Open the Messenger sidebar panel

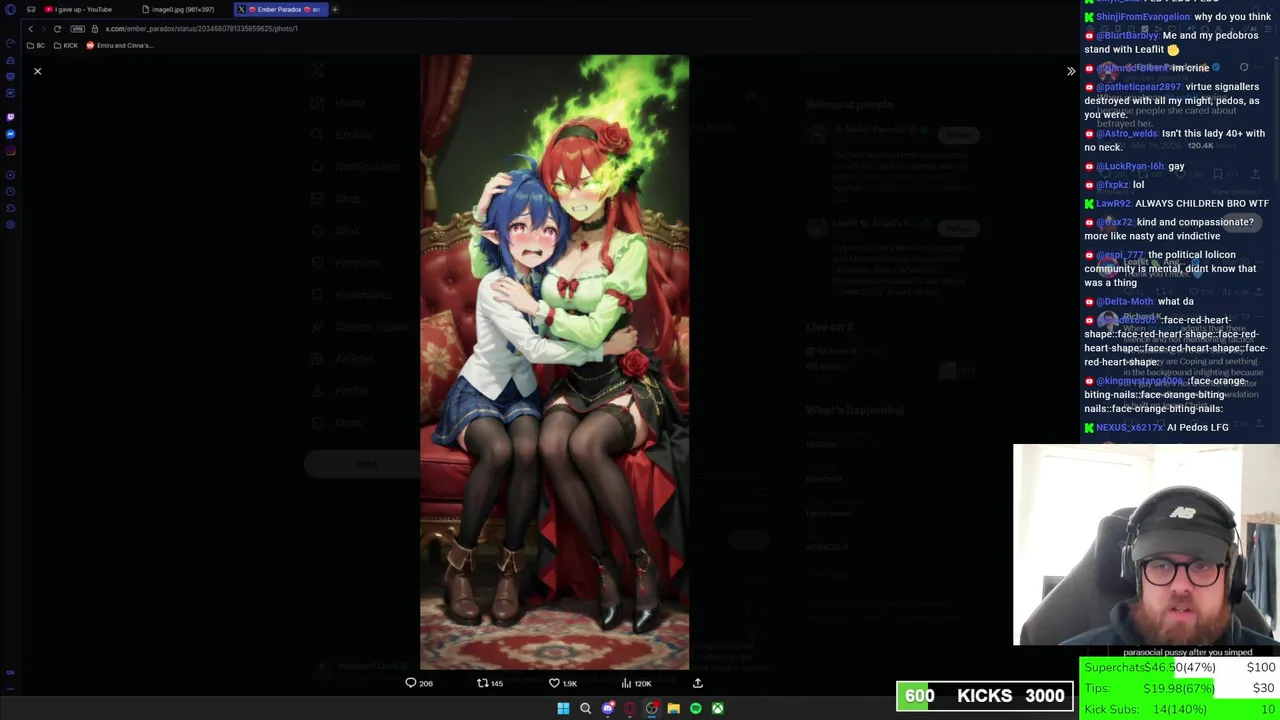tap(10, 134)
